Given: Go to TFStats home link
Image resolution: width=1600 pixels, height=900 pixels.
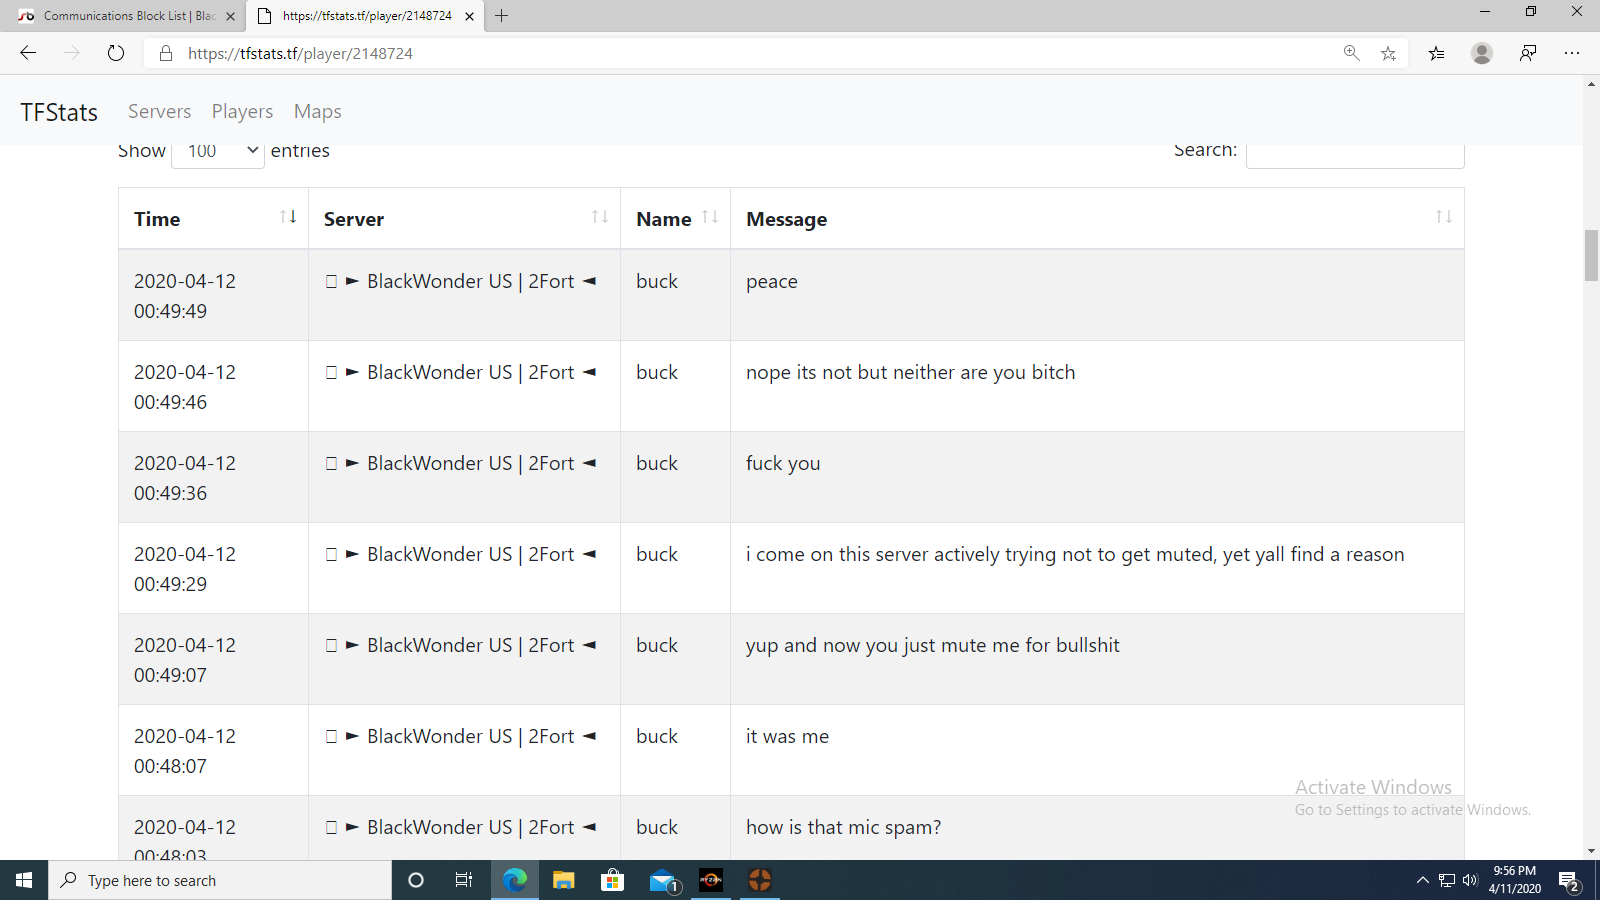Looking at the screenshot, I should click(59, 112).
